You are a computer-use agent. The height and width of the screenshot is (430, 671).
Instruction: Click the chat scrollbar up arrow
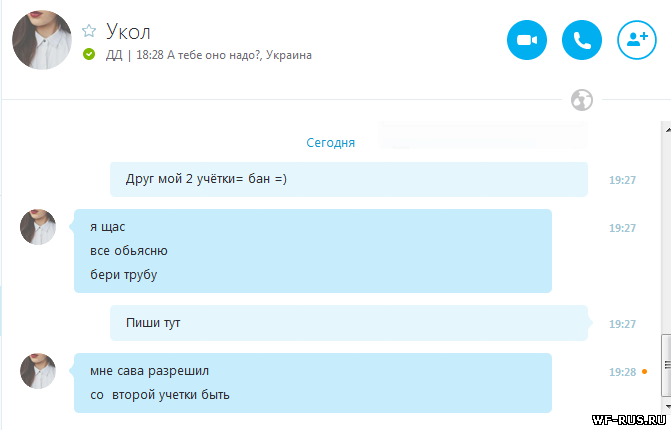coord(666,129)
